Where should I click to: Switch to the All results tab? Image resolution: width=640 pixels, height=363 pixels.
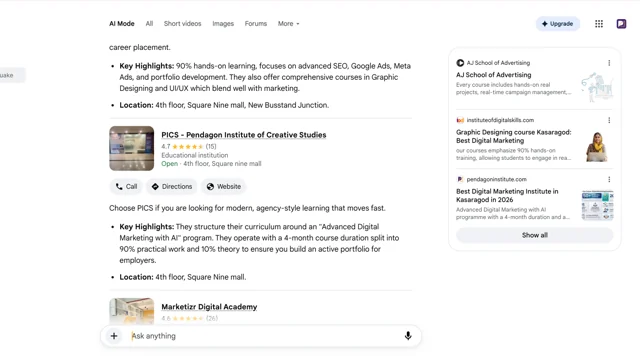(149, 24)
